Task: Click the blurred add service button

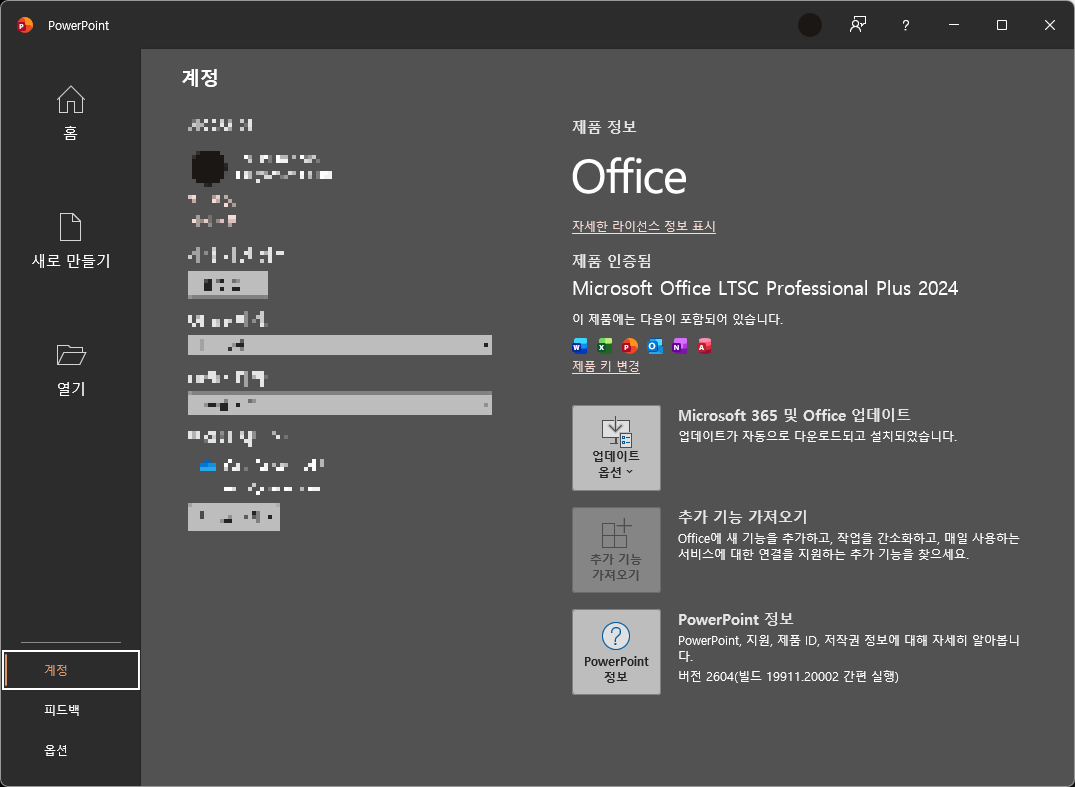Action: click(234, 517)
